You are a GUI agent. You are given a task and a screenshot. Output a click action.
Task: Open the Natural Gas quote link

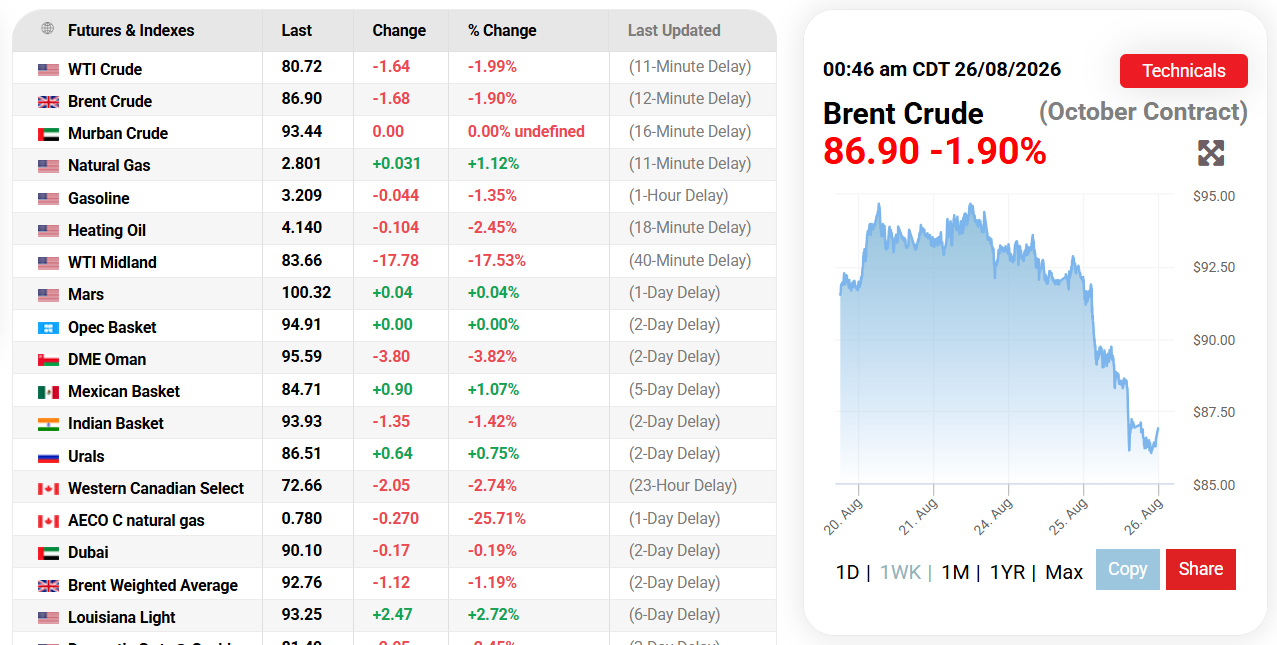pyautogui.click(x=109, y=165)
